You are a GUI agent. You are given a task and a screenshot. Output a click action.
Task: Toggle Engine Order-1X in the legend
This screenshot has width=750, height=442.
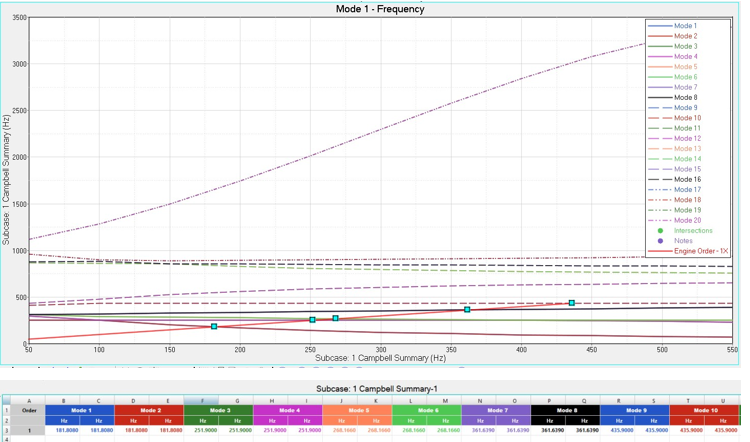[694, 251]
